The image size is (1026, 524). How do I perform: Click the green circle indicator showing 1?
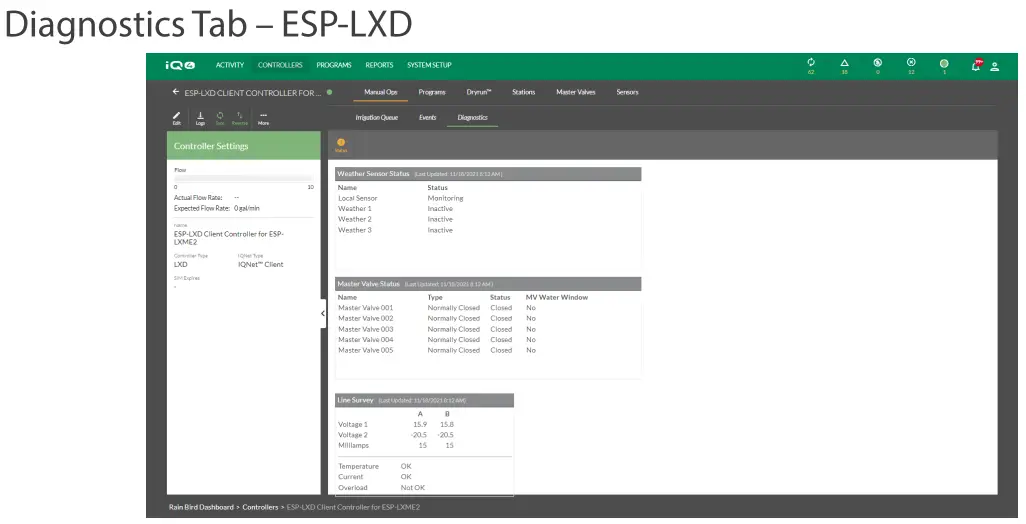pos(944,65)
